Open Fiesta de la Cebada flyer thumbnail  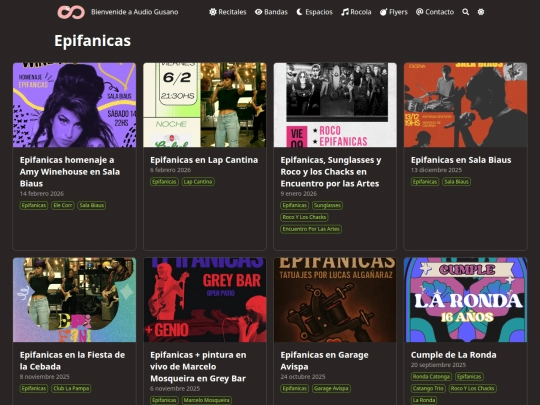(x=74, y=300)
